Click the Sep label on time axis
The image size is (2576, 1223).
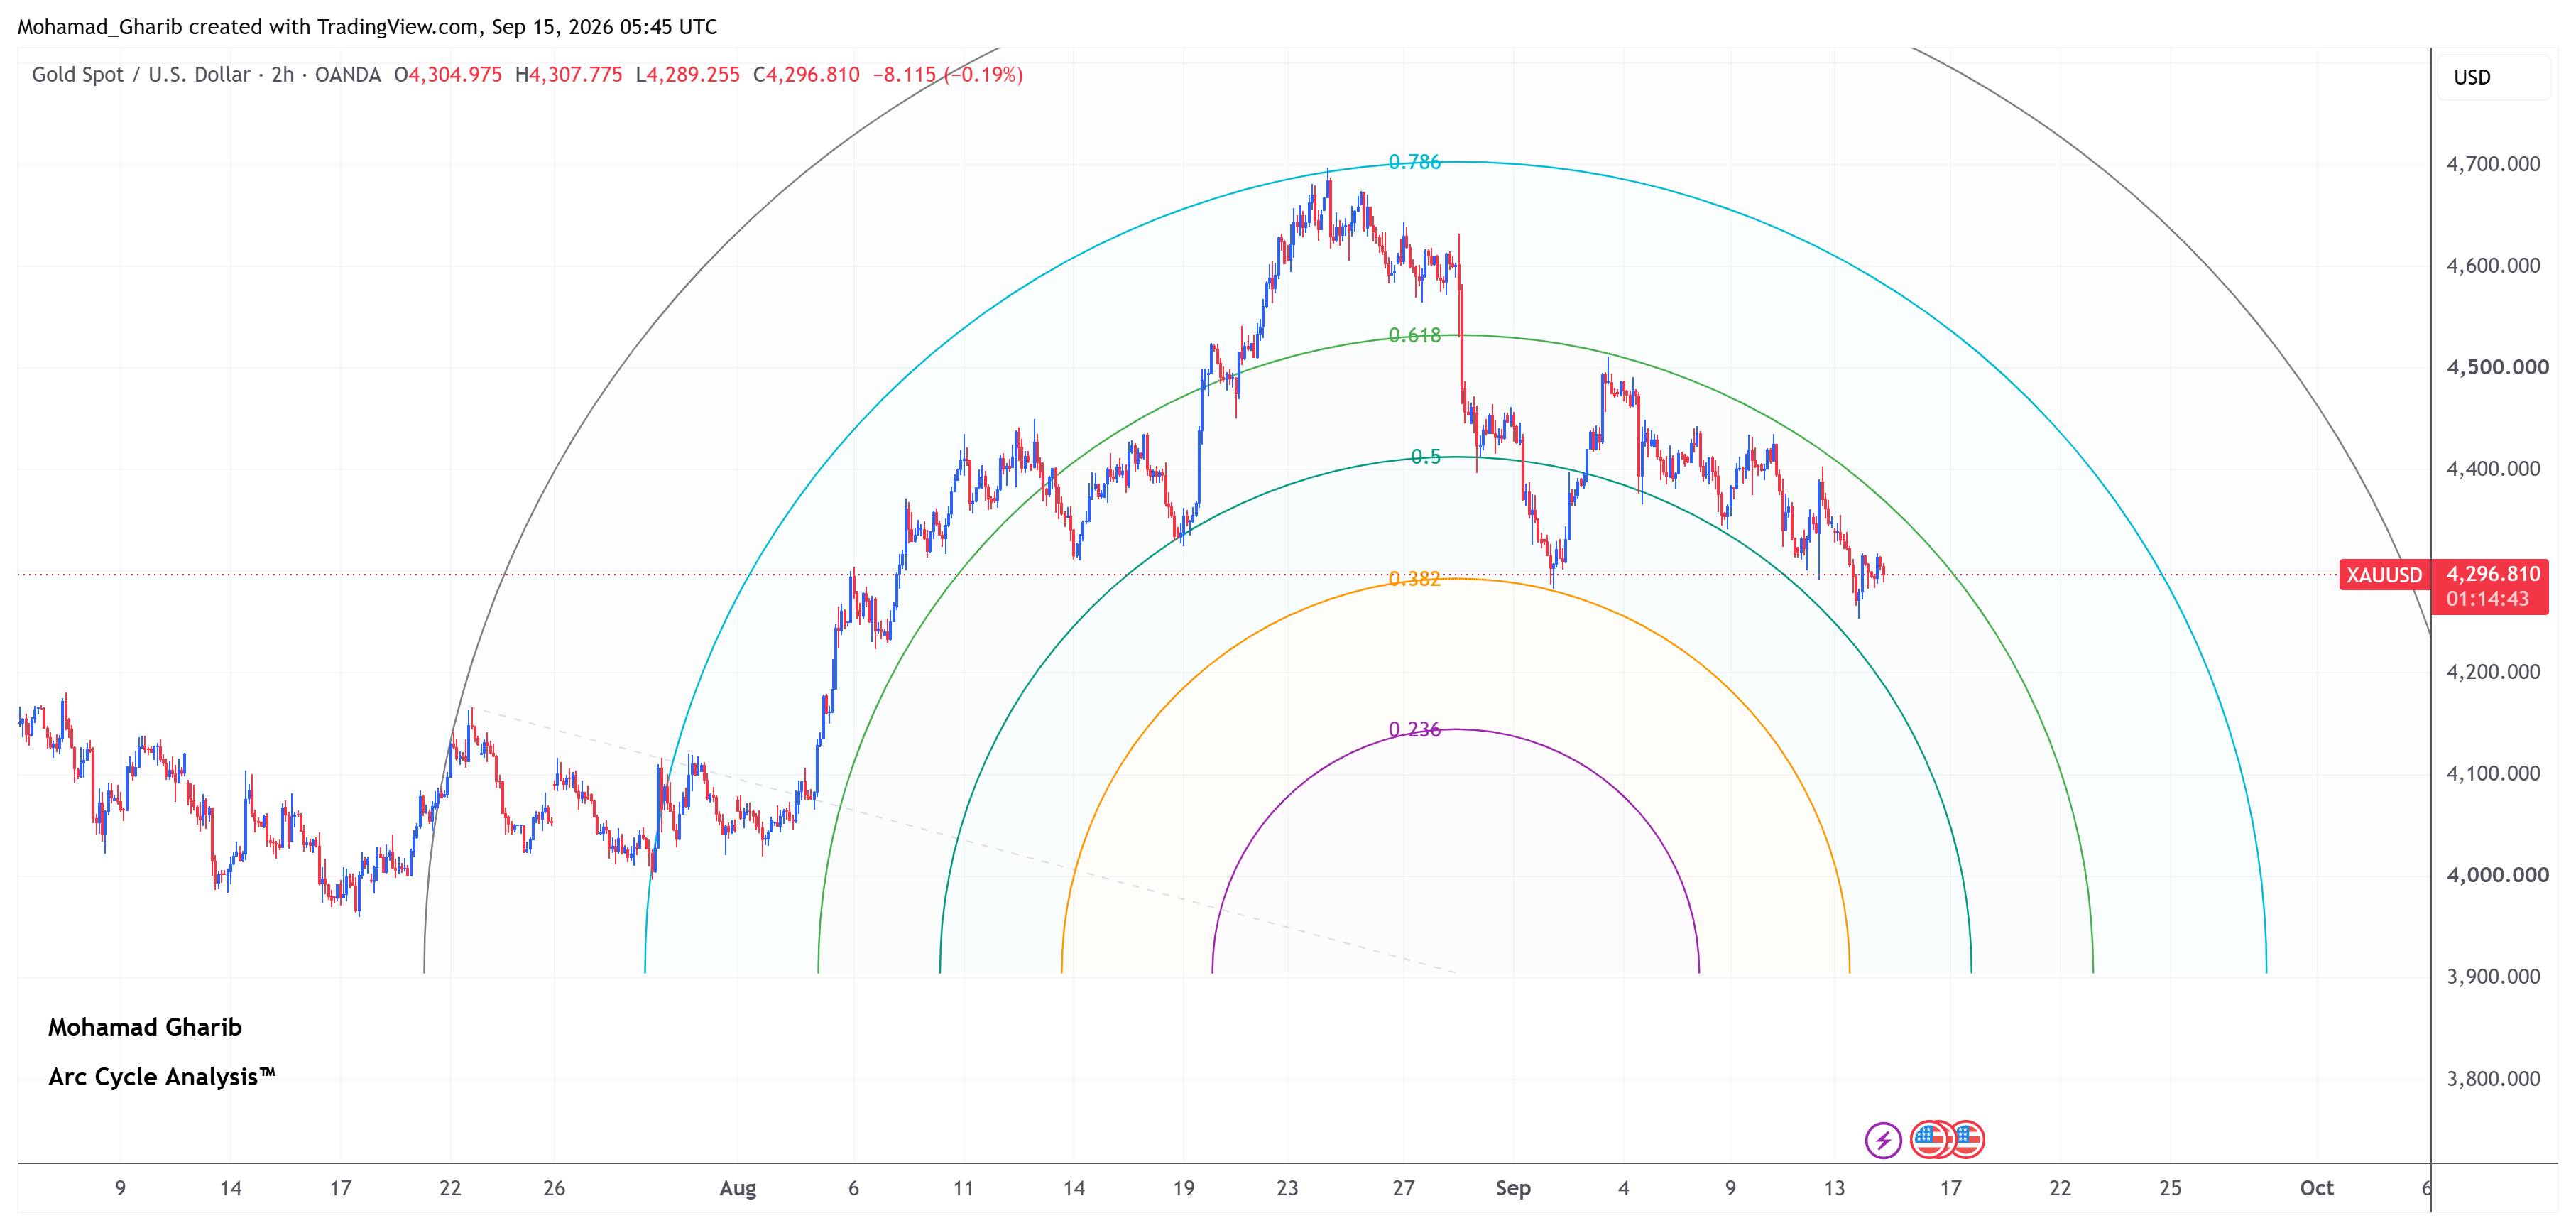pyautogui.click(x=1513, y=1188)
